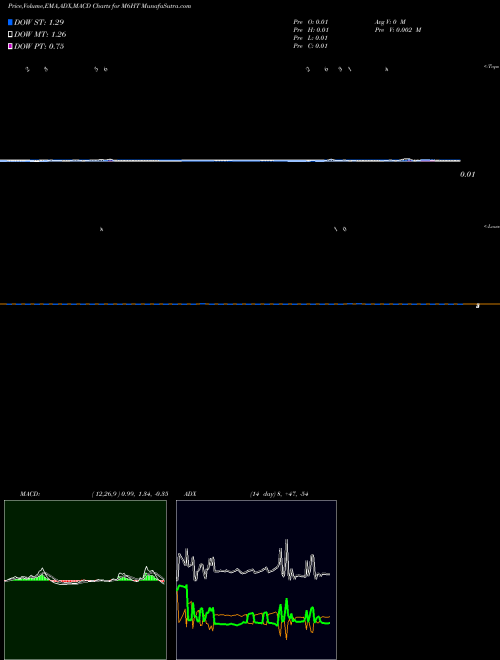The image size is (500, 660).
Task: Click the chart title mentioning MunafaSutra.com
Action: [99, 6]
